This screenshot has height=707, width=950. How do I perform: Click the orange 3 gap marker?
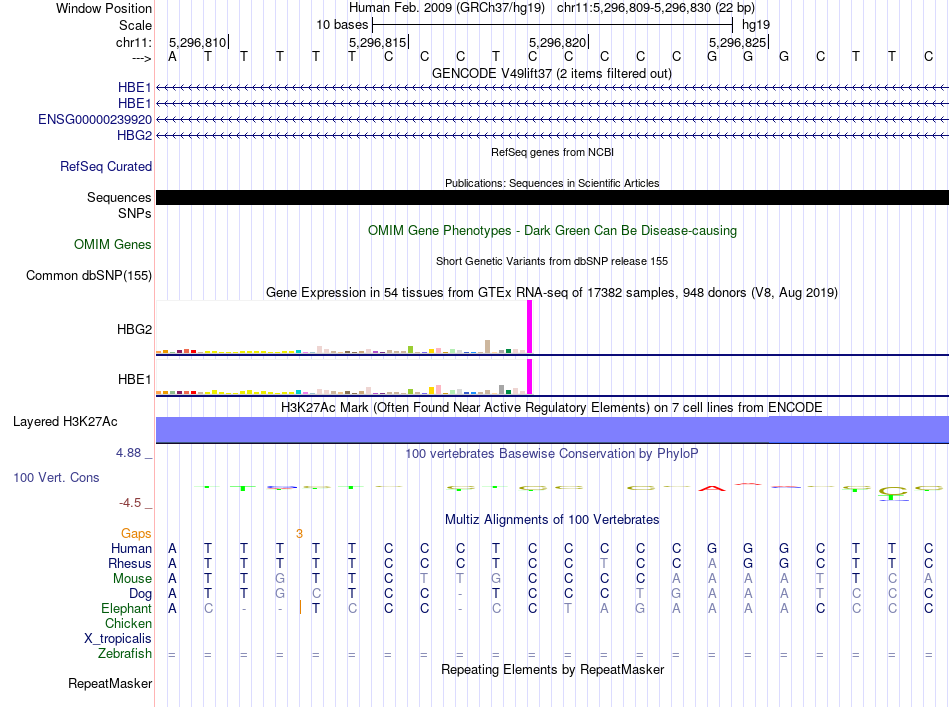(x=299, y=534)
